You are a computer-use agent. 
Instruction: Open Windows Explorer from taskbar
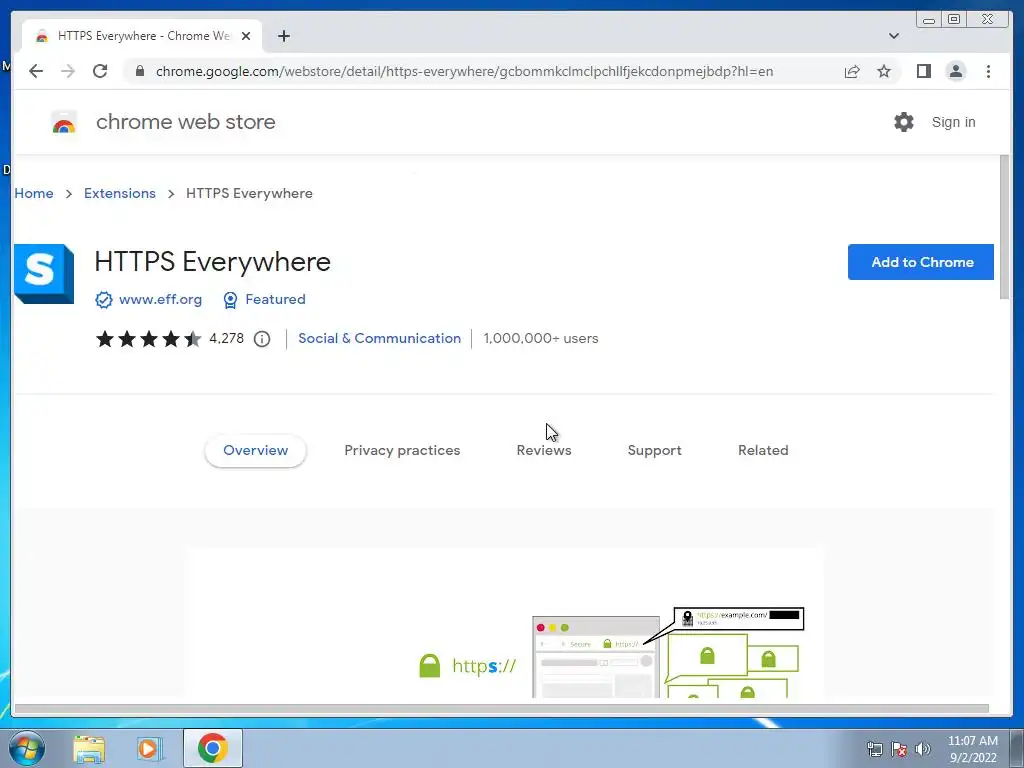click(x=89, y=748)
